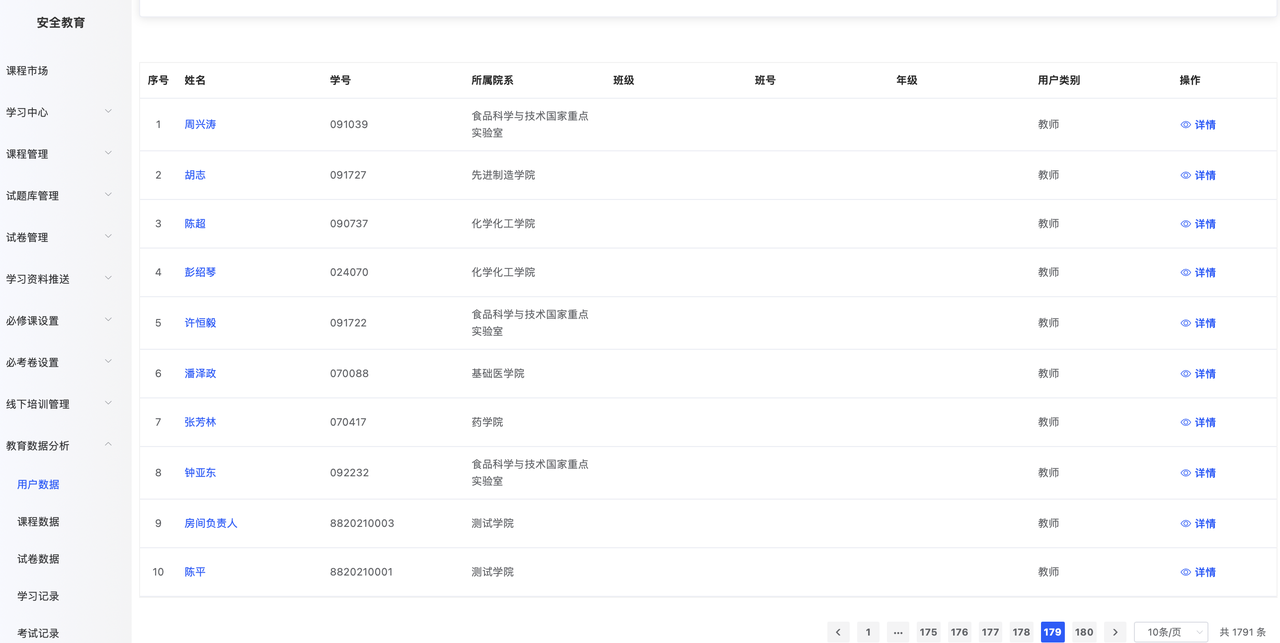Click the eye icon in 潘泽政's row
Image resolution: width=1280 pixels, height=643 pixels.
coord(1185,374)
